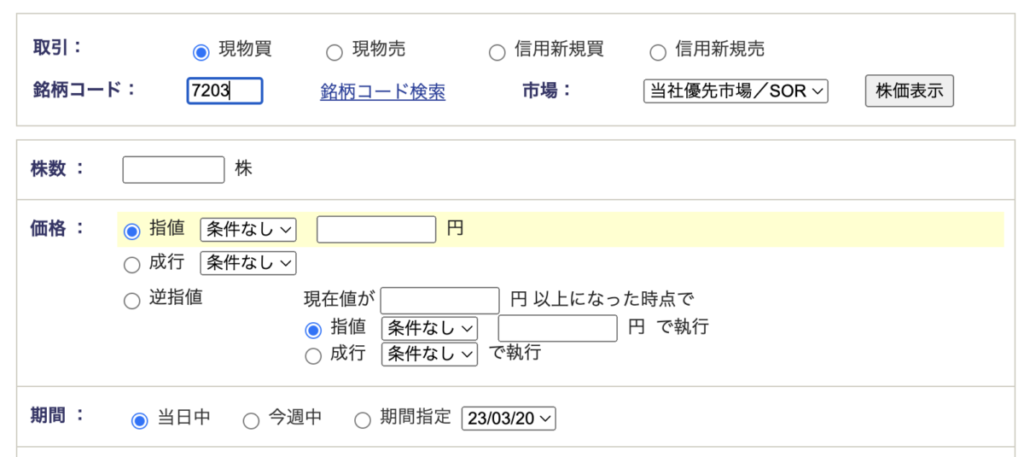Expand the 当社優先市場/SOR market dropdown

tap(735, 91)
